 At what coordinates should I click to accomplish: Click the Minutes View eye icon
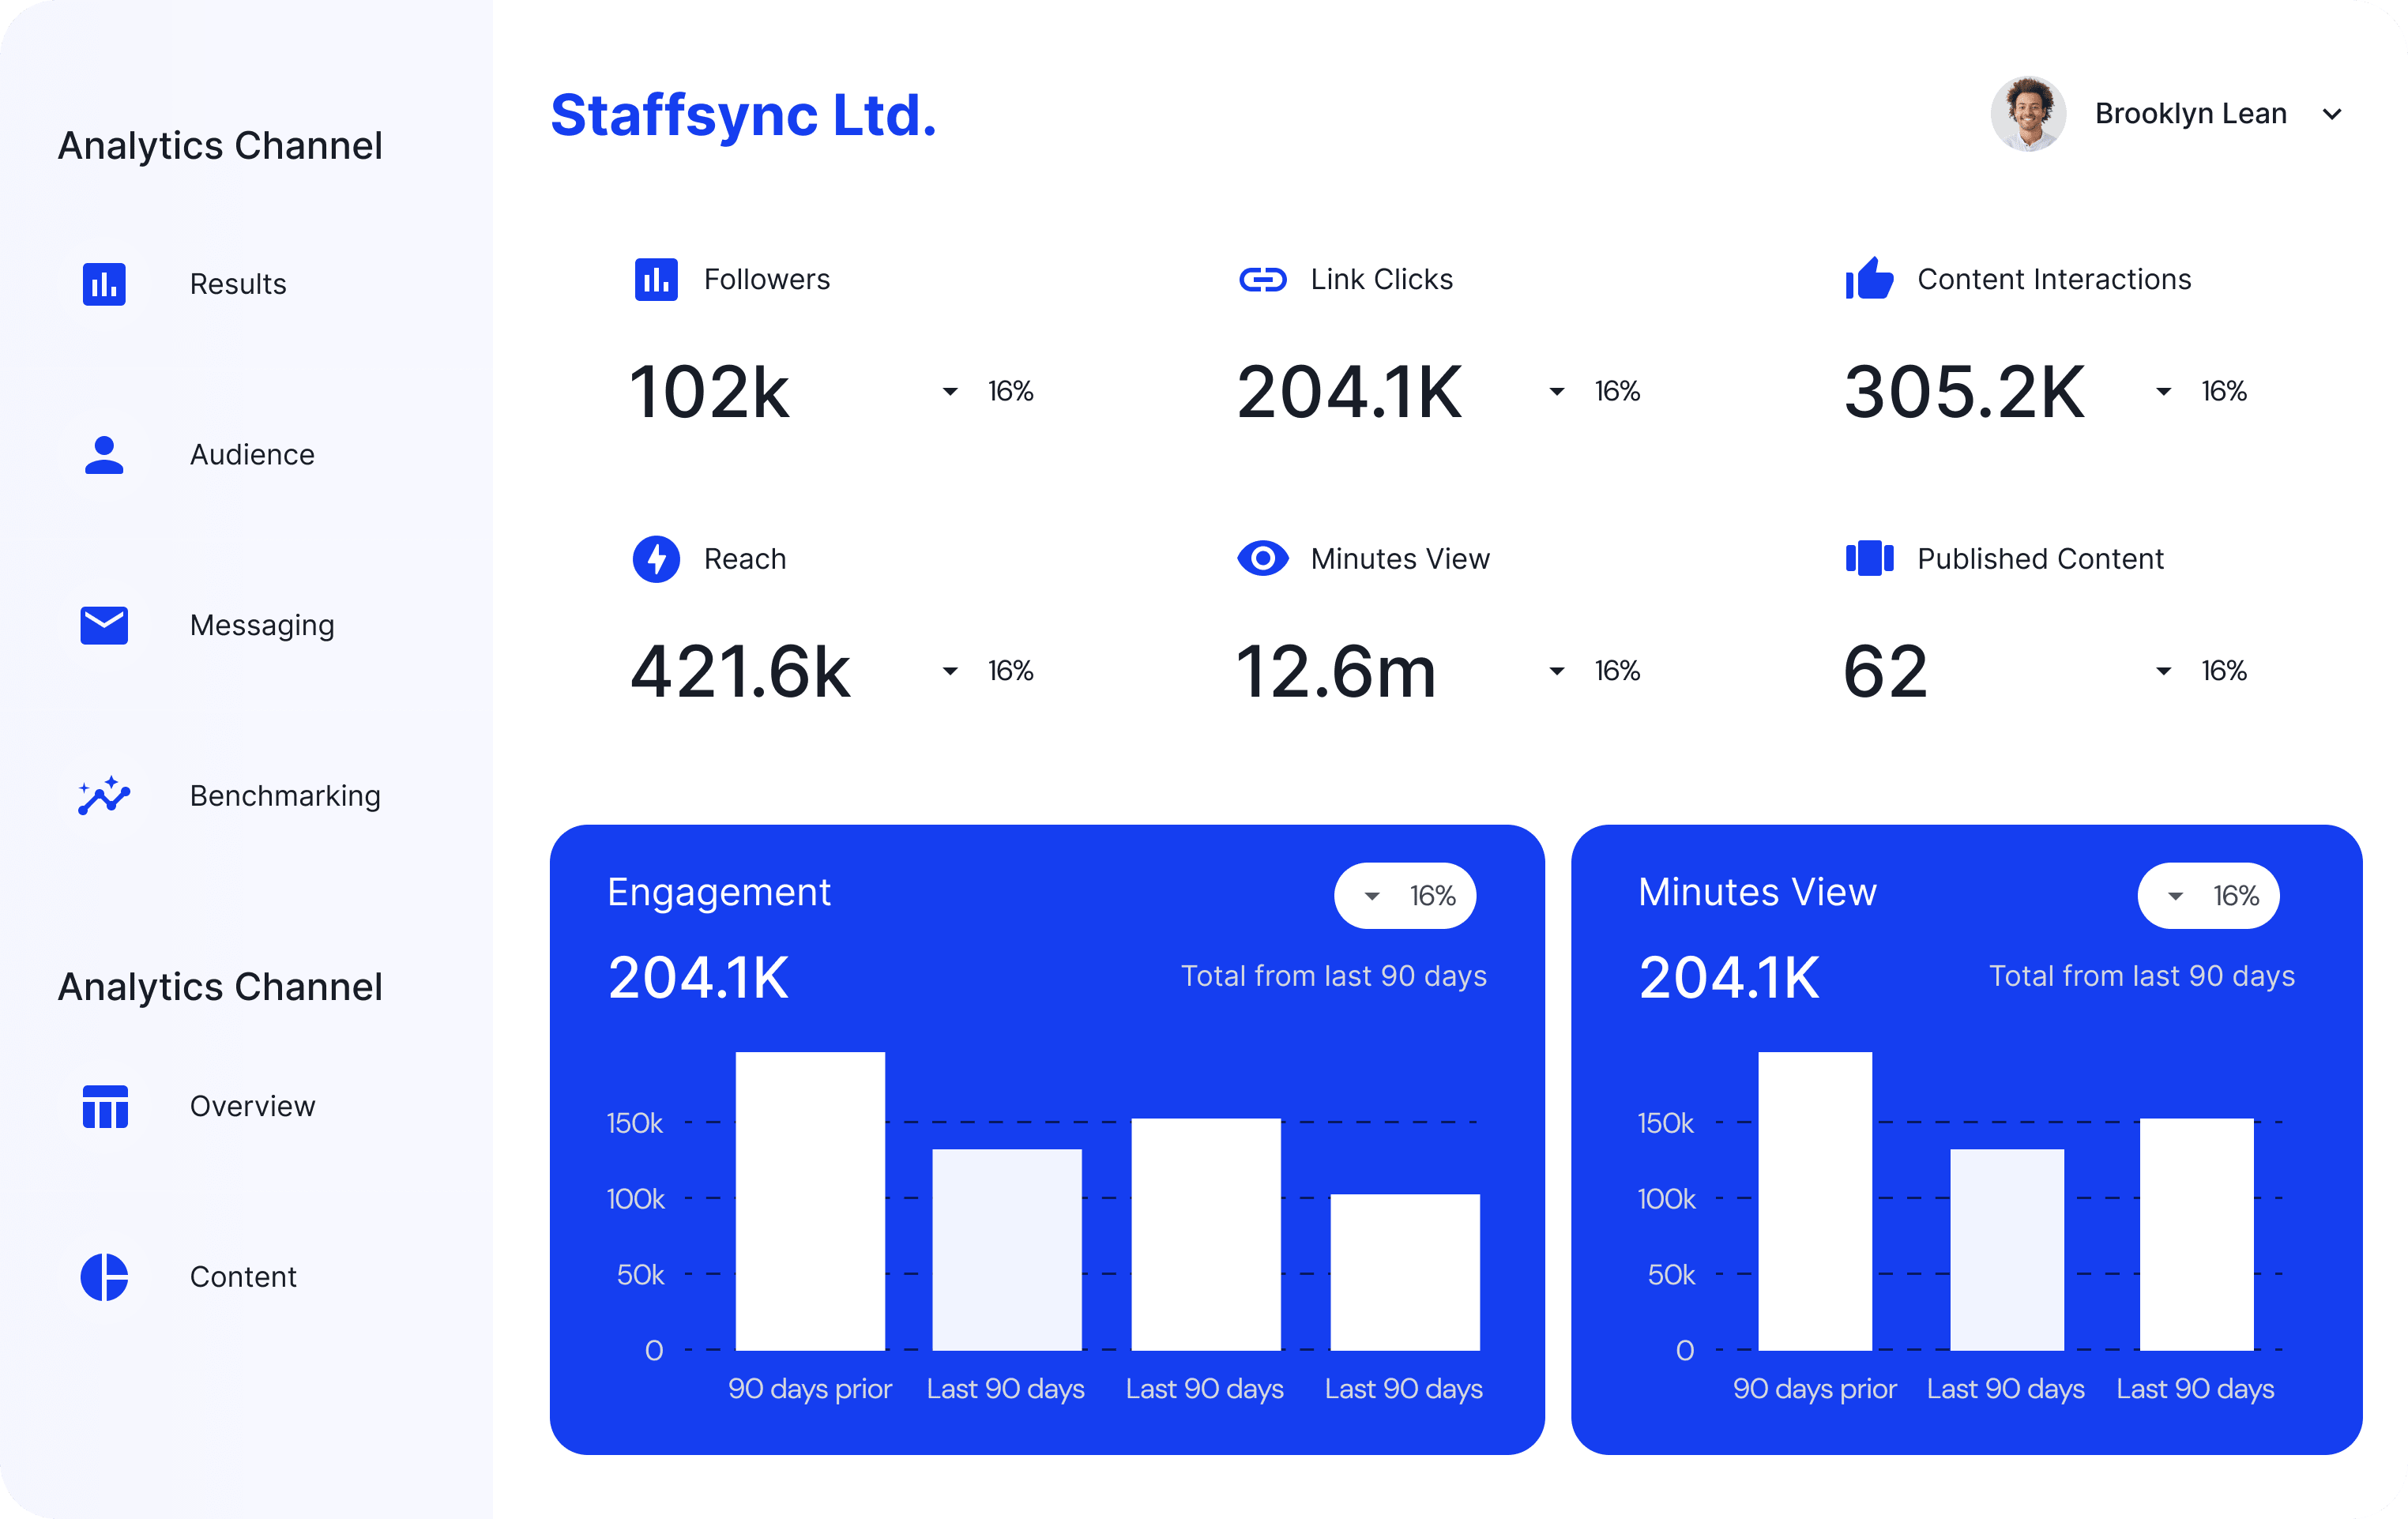[1262, 558]
